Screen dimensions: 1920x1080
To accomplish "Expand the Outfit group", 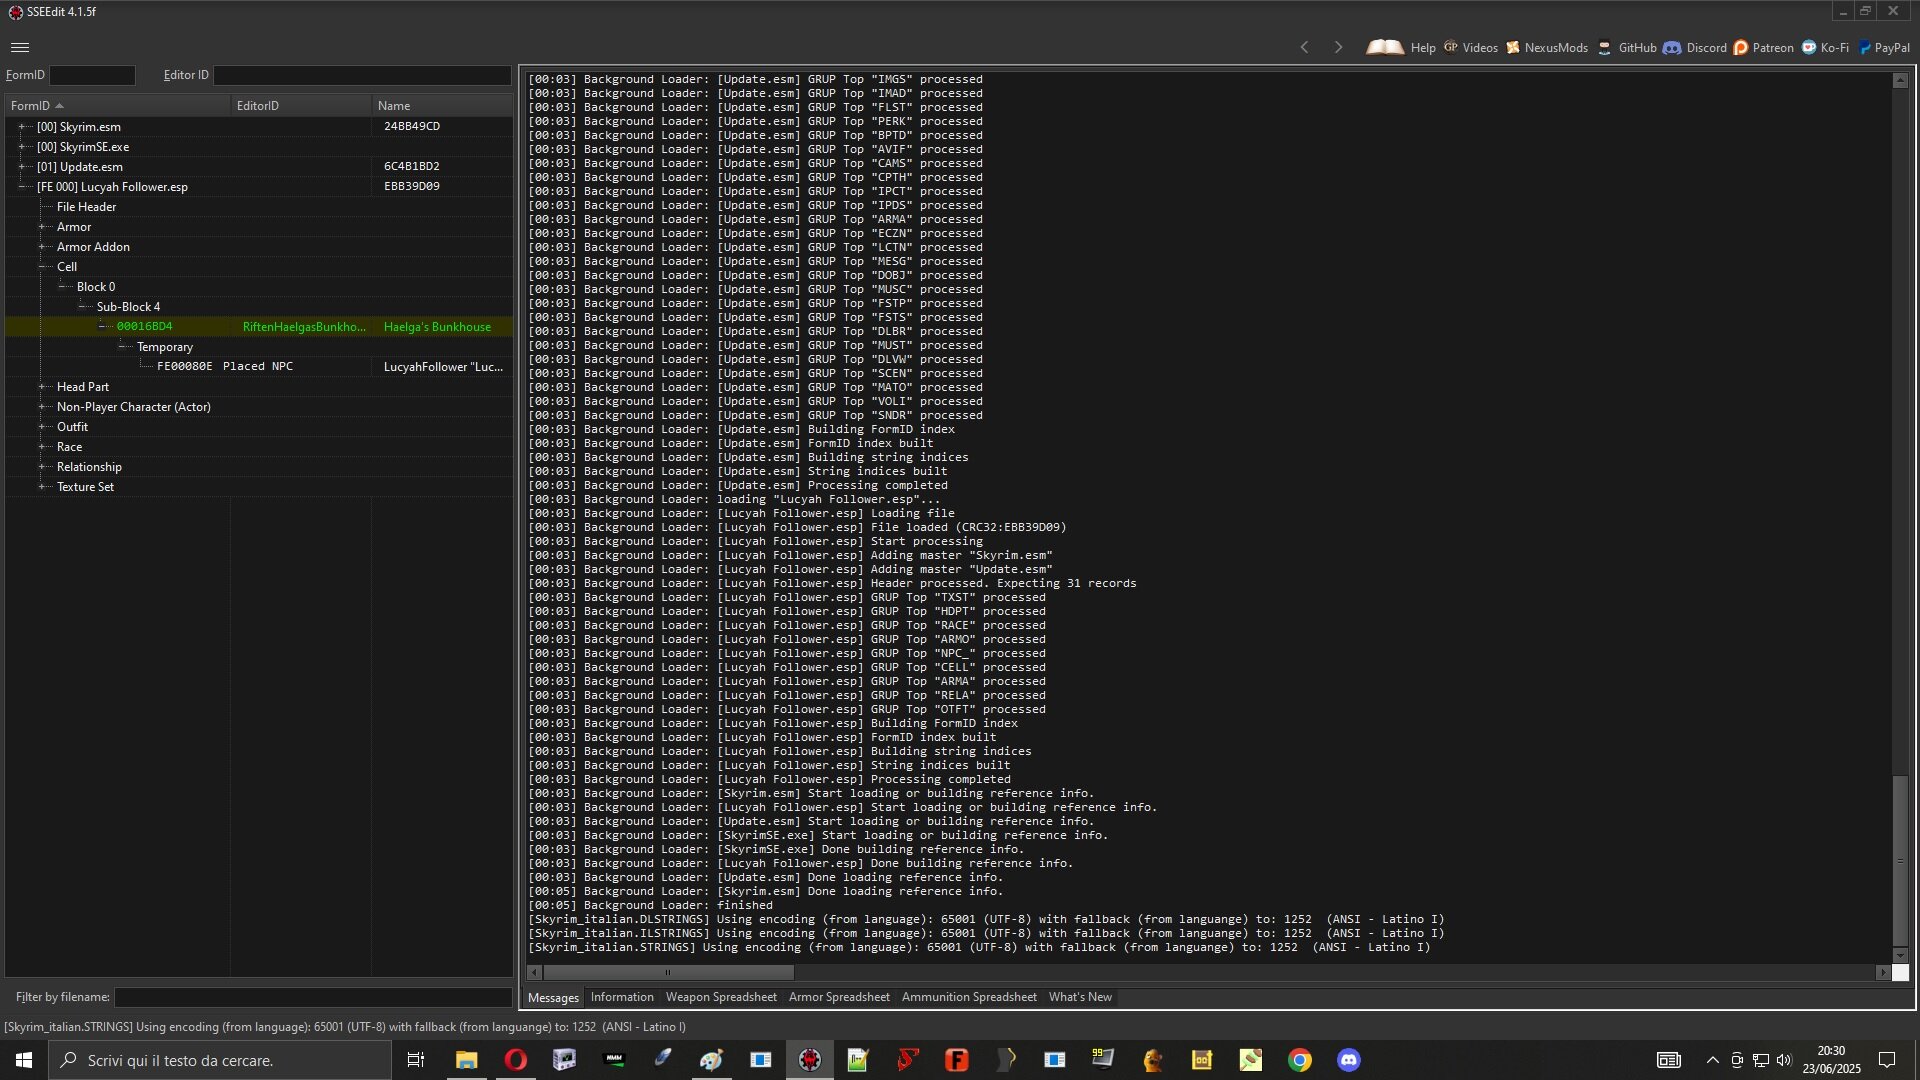I will click(x=41, y=427).
